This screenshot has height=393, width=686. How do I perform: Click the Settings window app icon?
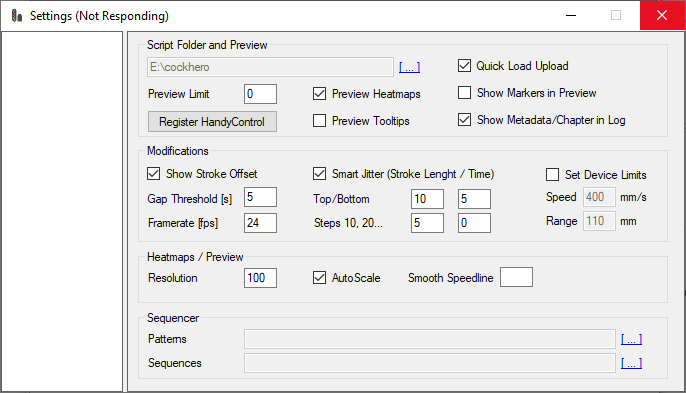[x=17, y=16]
